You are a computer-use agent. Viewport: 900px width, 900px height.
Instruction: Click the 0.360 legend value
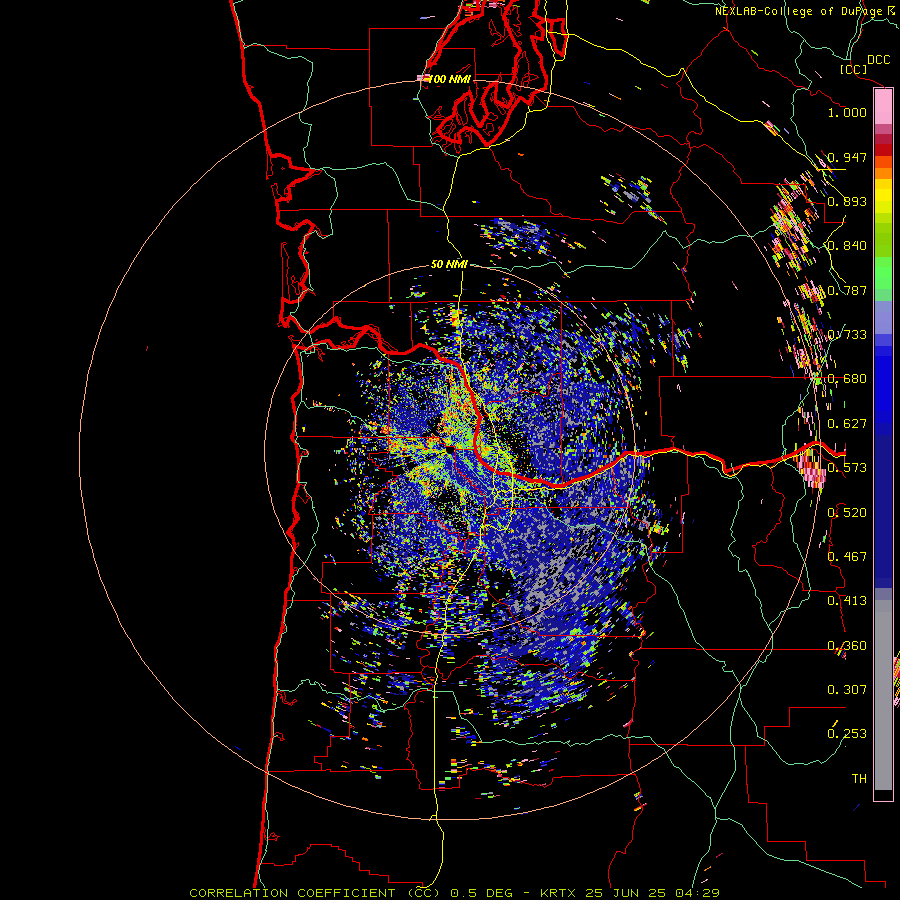tap(847, 645)
